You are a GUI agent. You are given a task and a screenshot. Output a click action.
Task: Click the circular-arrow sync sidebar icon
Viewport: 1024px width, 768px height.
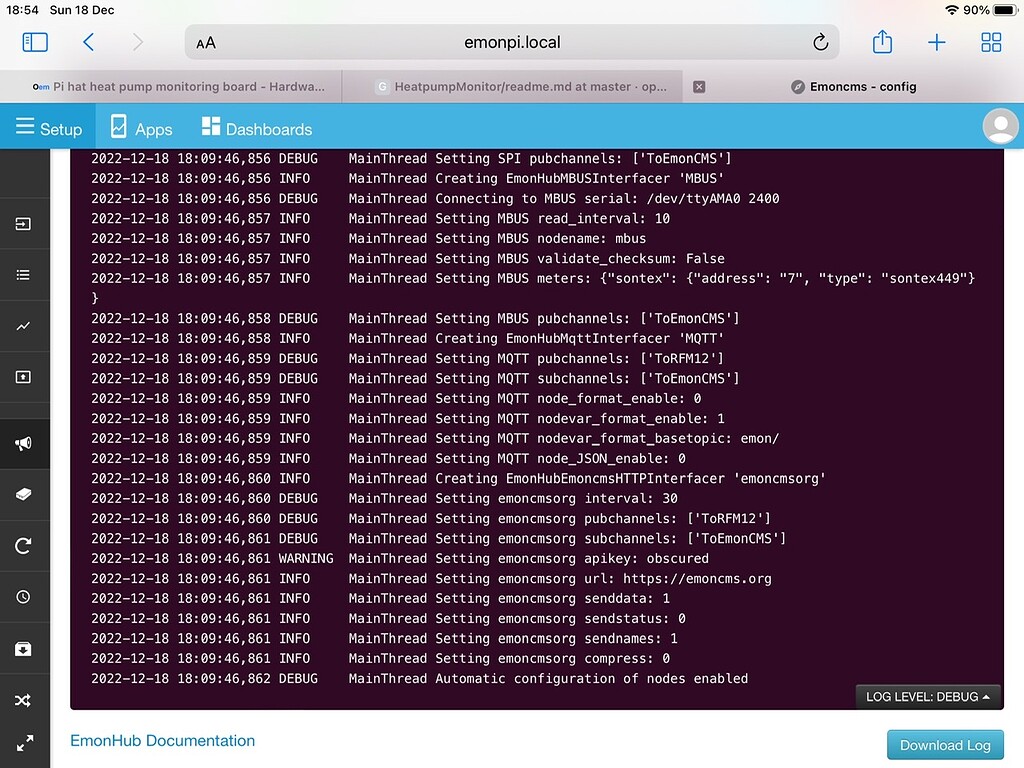pyautogui.click(x=23, y=546)
